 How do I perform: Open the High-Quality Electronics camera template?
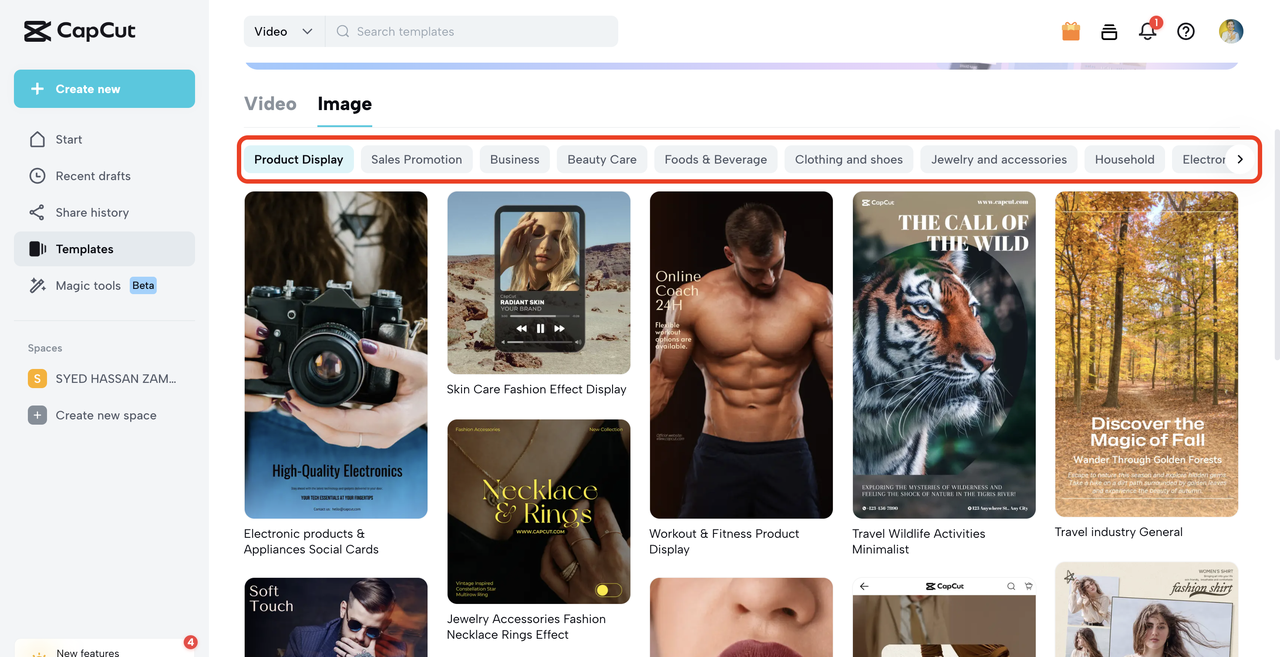click(x=336, y=355)
